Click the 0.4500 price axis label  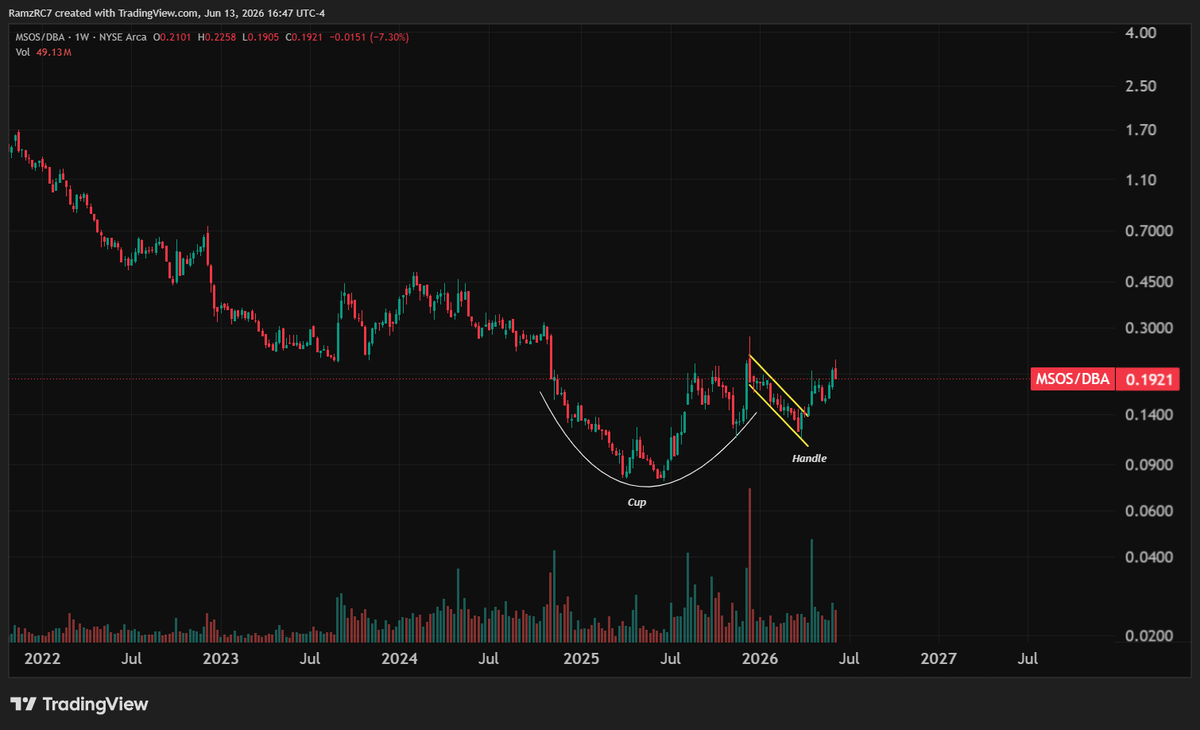point(1149,282)
